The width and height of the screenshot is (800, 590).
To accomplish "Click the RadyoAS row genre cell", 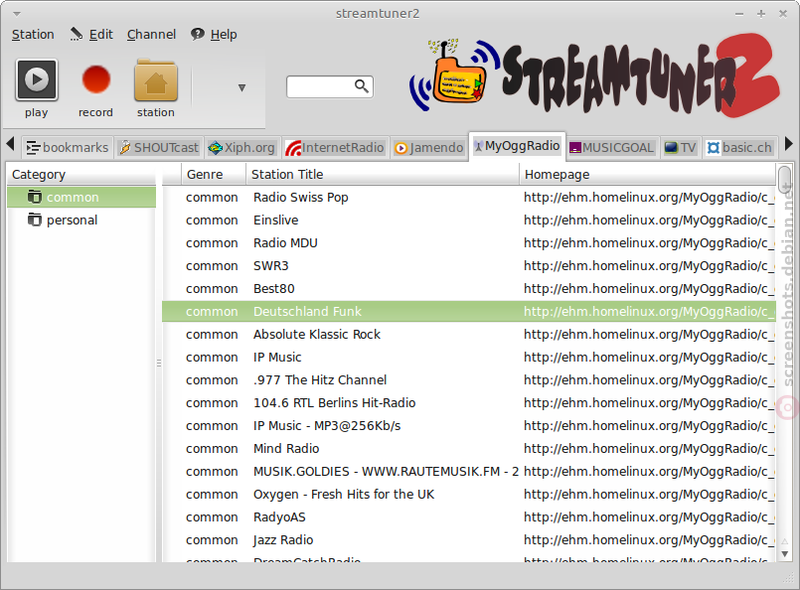I will pos(212,518).
